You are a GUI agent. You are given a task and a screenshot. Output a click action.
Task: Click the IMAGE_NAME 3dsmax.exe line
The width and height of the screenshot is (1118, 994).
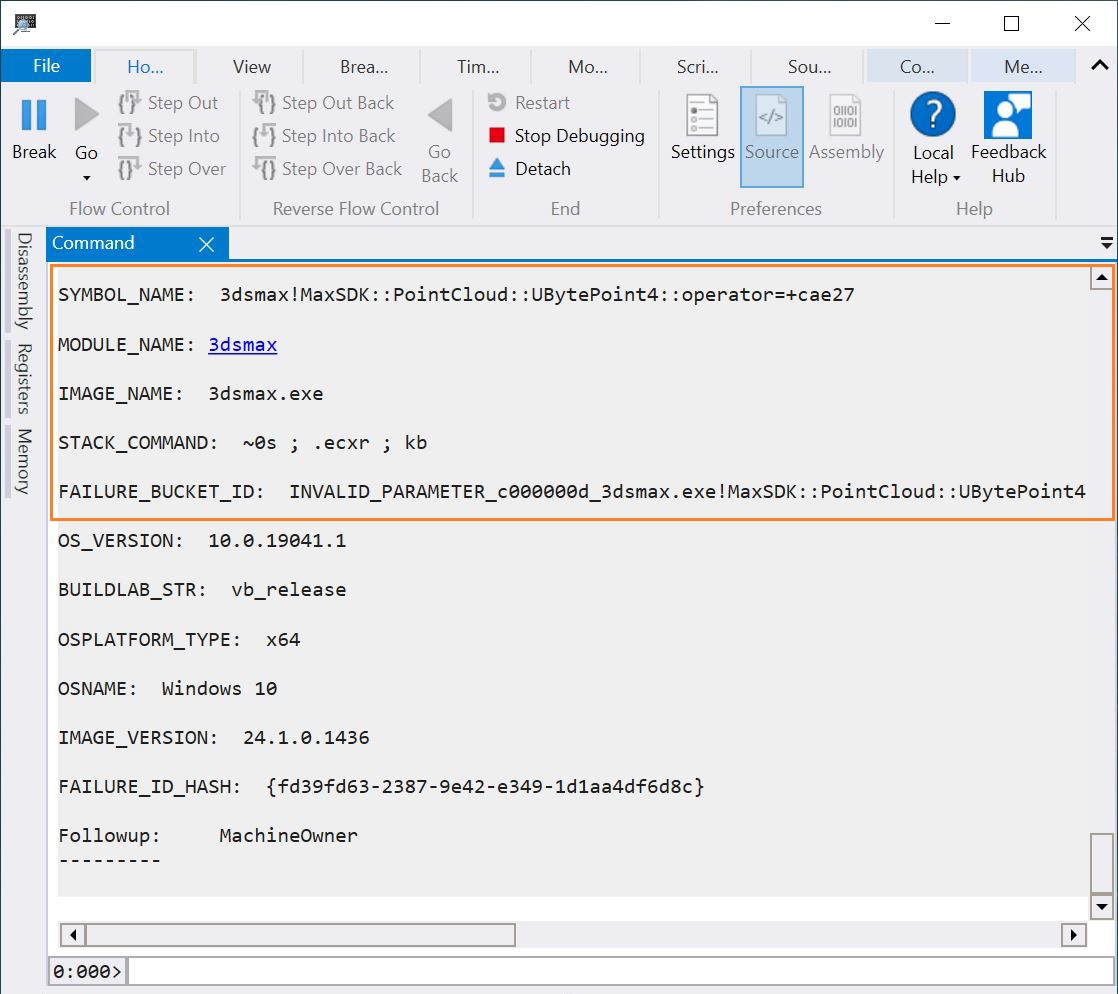click(x=190, y=394)
